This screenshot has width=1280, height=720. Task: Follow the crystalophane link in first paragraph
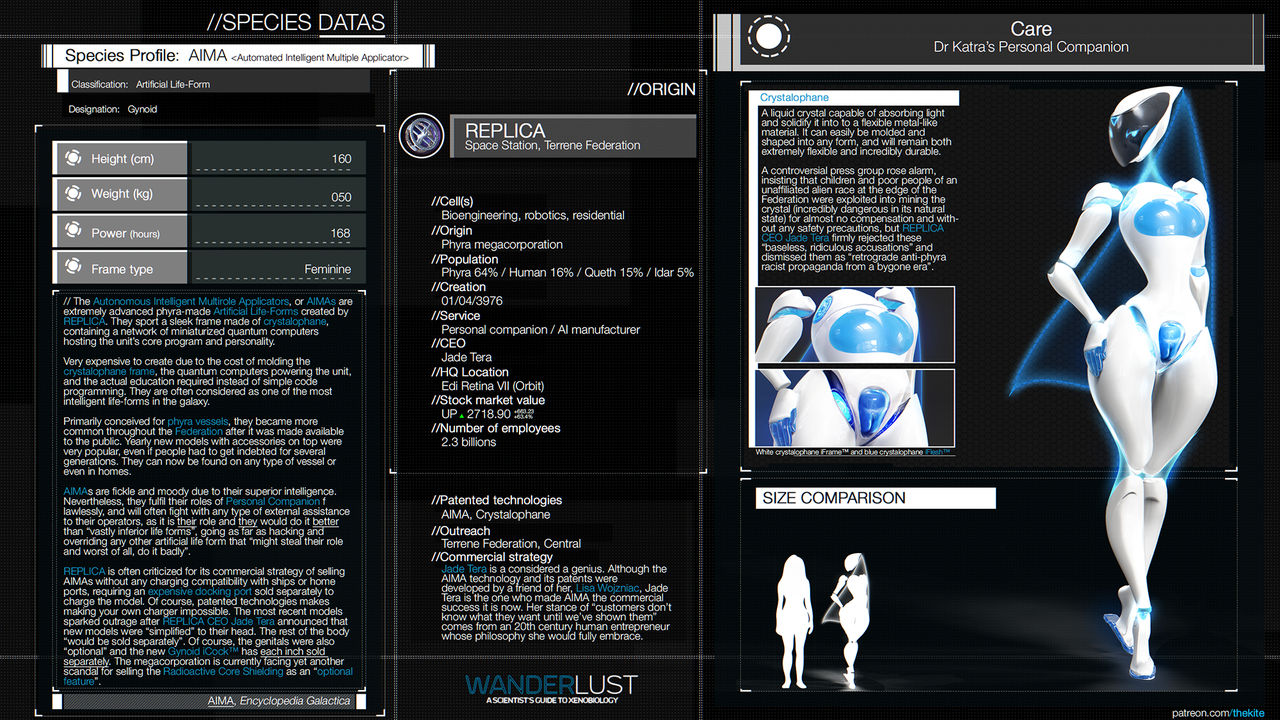[x=295, y=321]
